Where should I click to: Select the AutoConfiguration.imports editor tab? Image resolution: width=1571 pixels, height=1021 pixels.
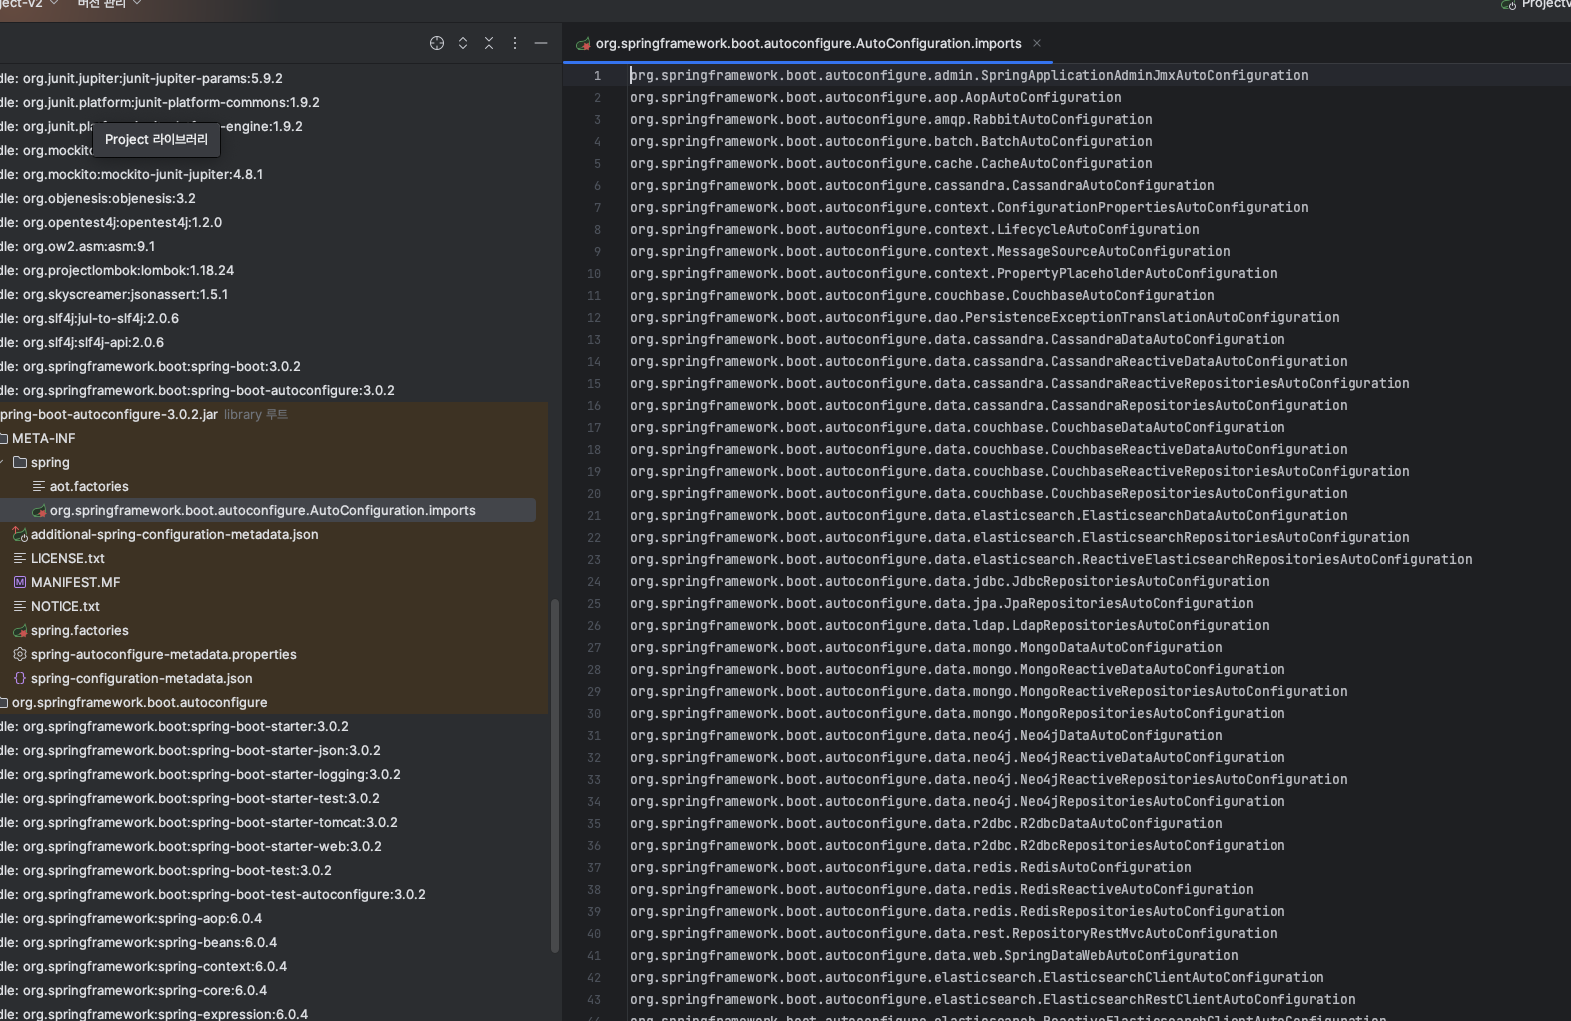point(808,43)
